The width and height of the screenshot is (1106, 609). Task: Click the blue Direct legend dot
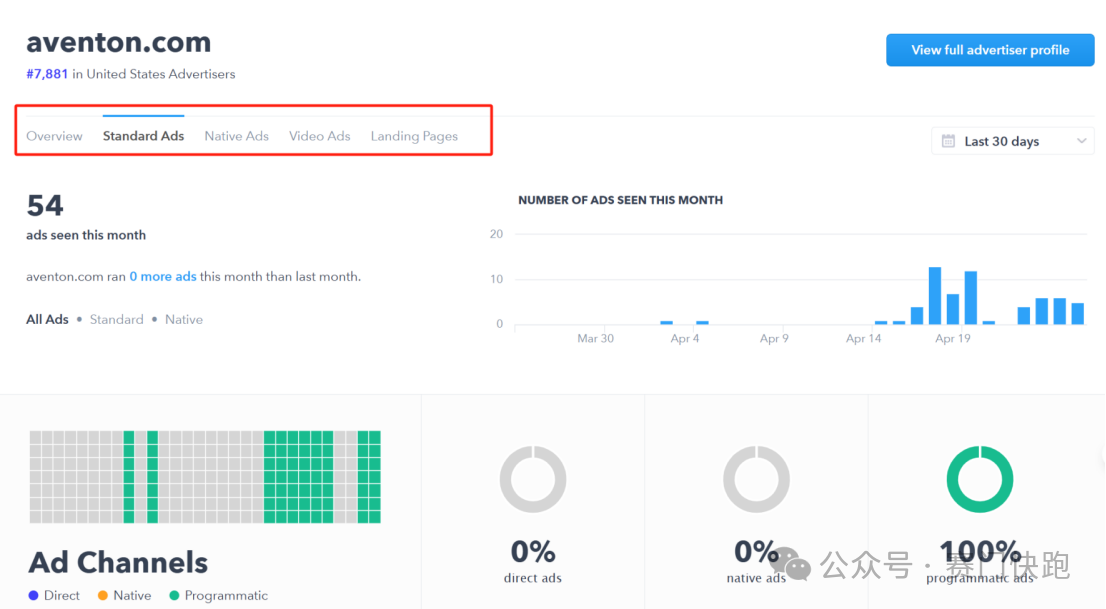click(34, 596)
